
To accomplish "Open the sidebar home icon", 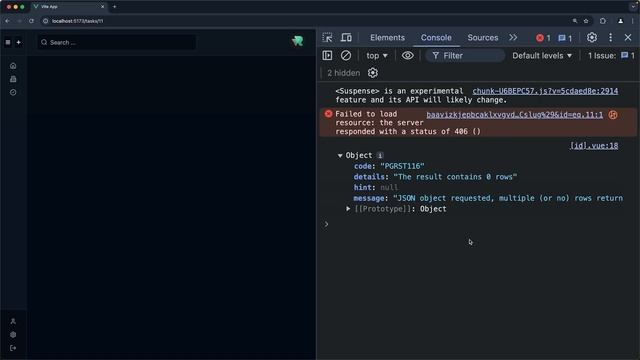I will pos(13,66).
